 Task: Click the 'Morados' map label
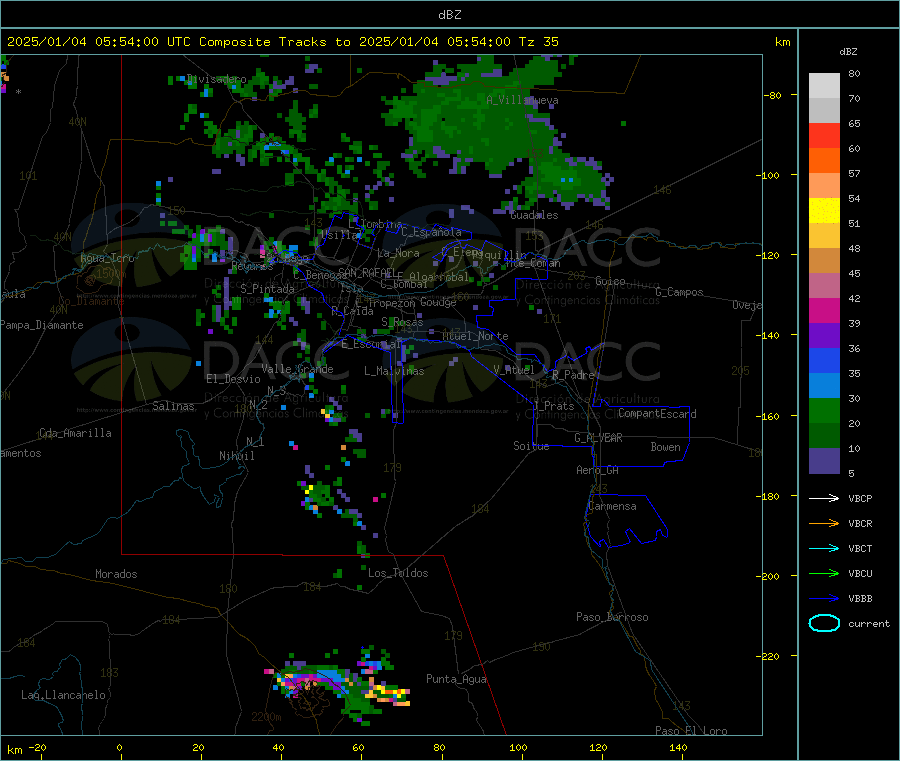coord(116,574)
